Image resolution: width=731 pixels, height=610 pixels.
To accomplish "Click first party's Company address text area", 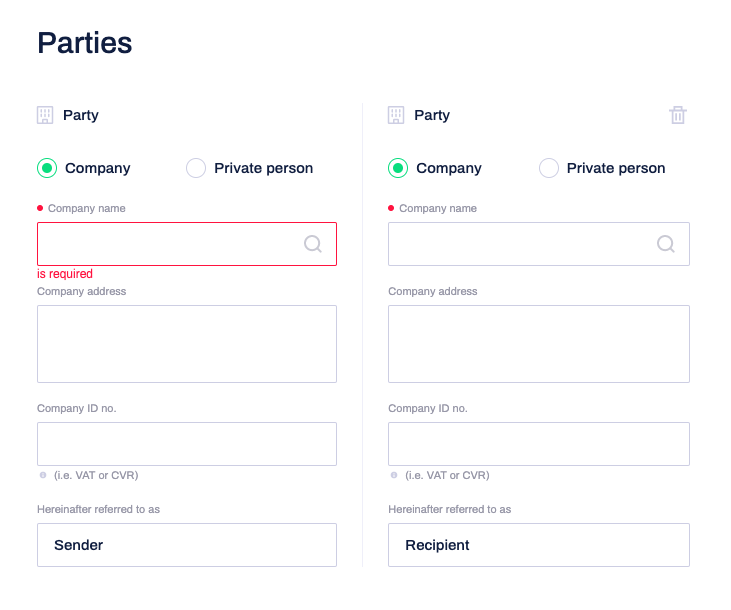I will click(x=187, y=344).
